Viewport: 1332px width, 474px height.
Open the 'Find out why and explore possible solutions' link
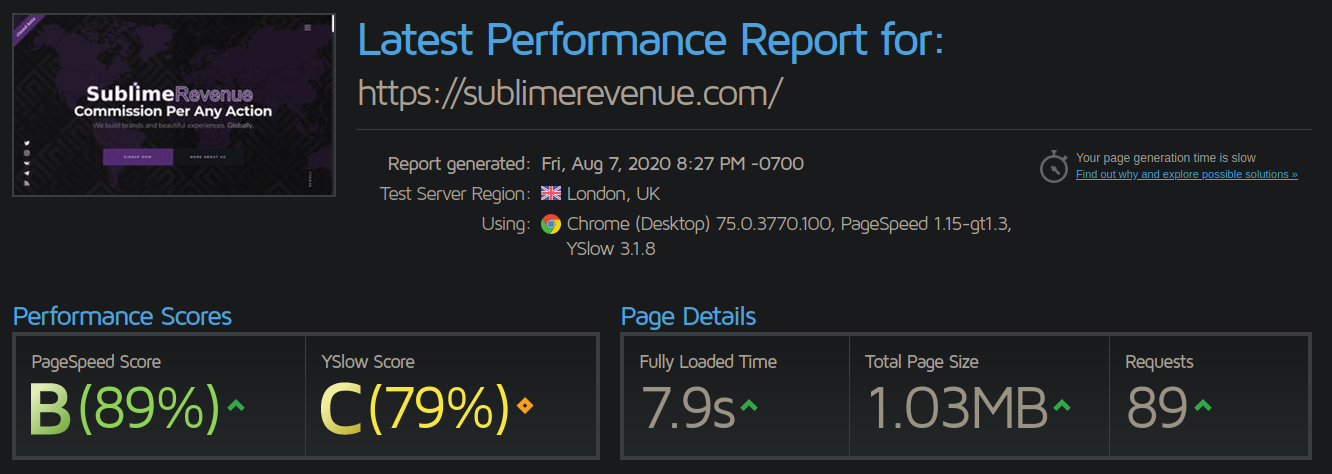(x=1186, y=174)
